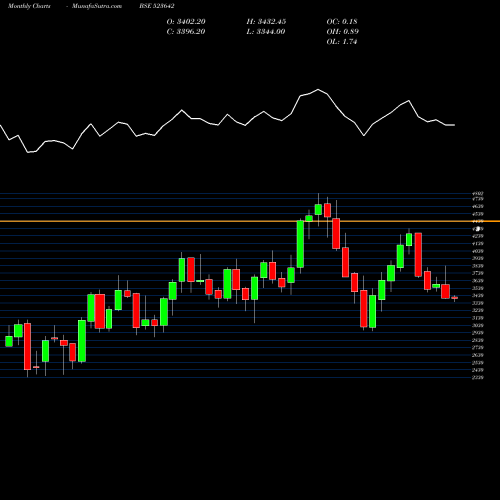
Task: Click the high value "H: 3432.45"
Action: (x=266, y=22)
